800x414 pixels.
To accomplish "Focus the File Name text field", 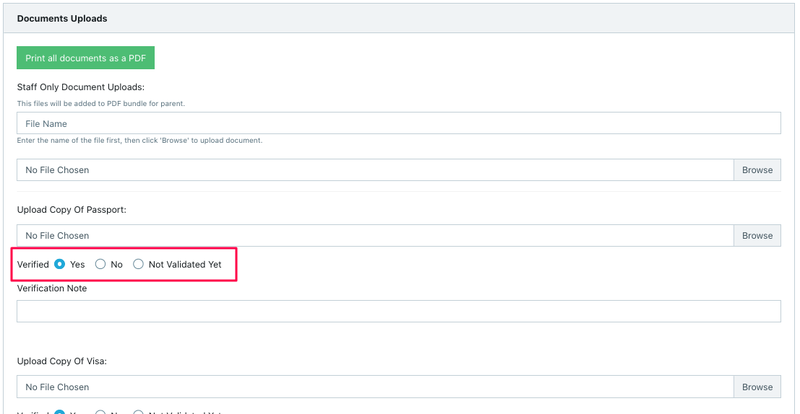I will [398, 123].
